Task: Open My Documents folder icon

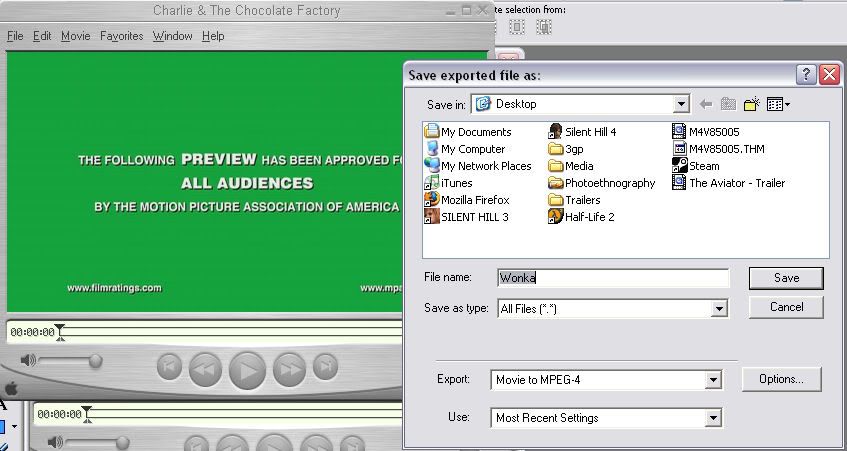Action: click(432, 132)
